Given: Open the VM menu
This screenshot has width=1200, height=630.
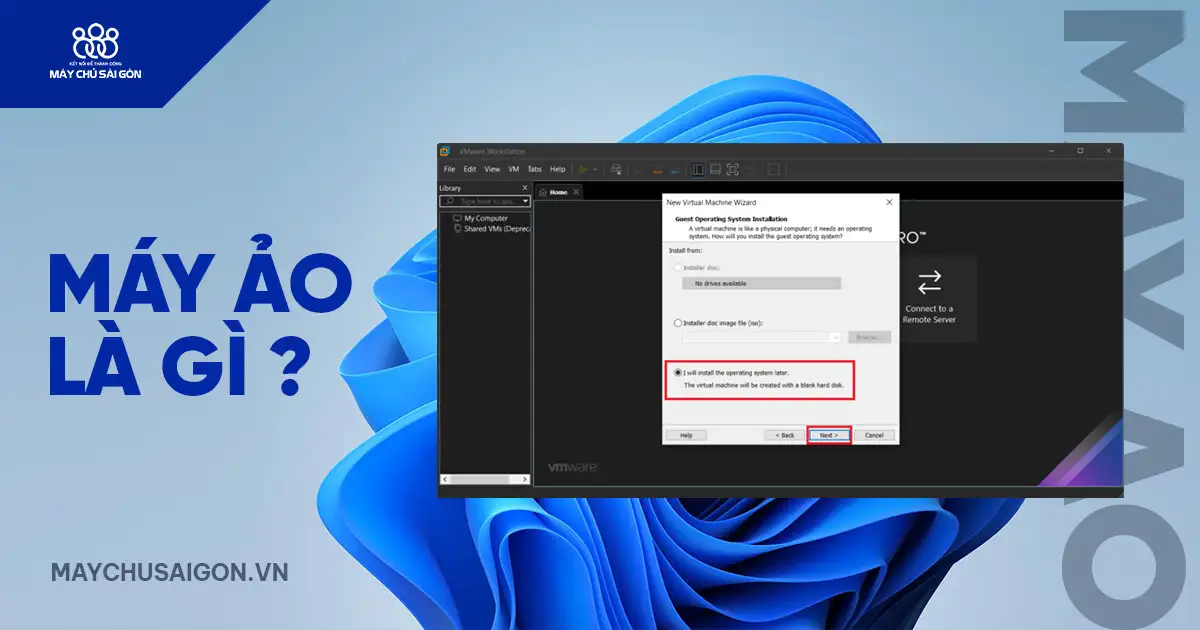Looking at the screenshot, I should [514, 169].
